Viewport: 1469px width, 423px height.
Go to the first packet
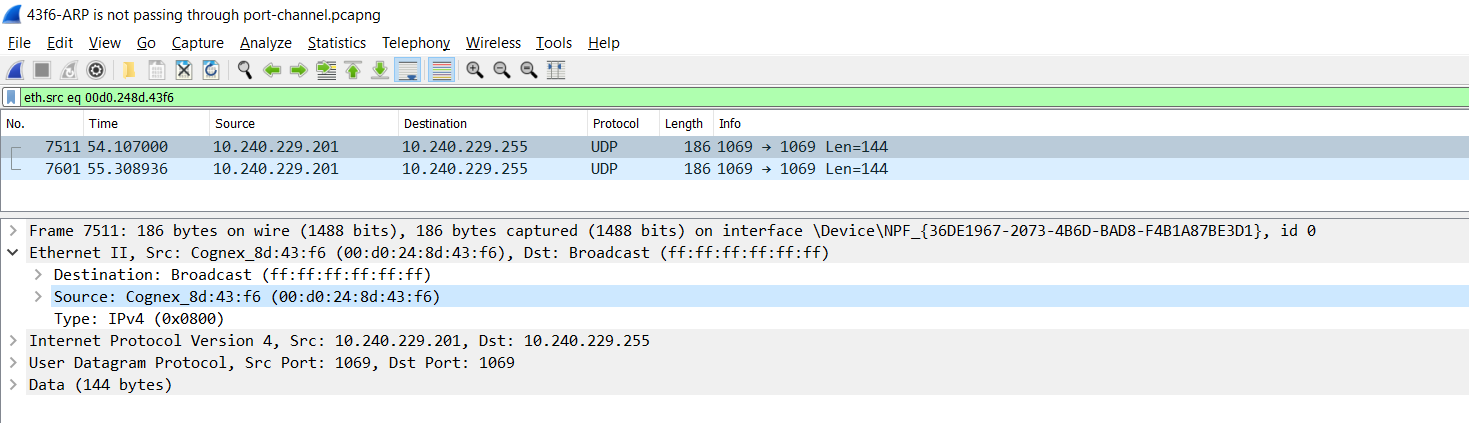coord(353,70)
